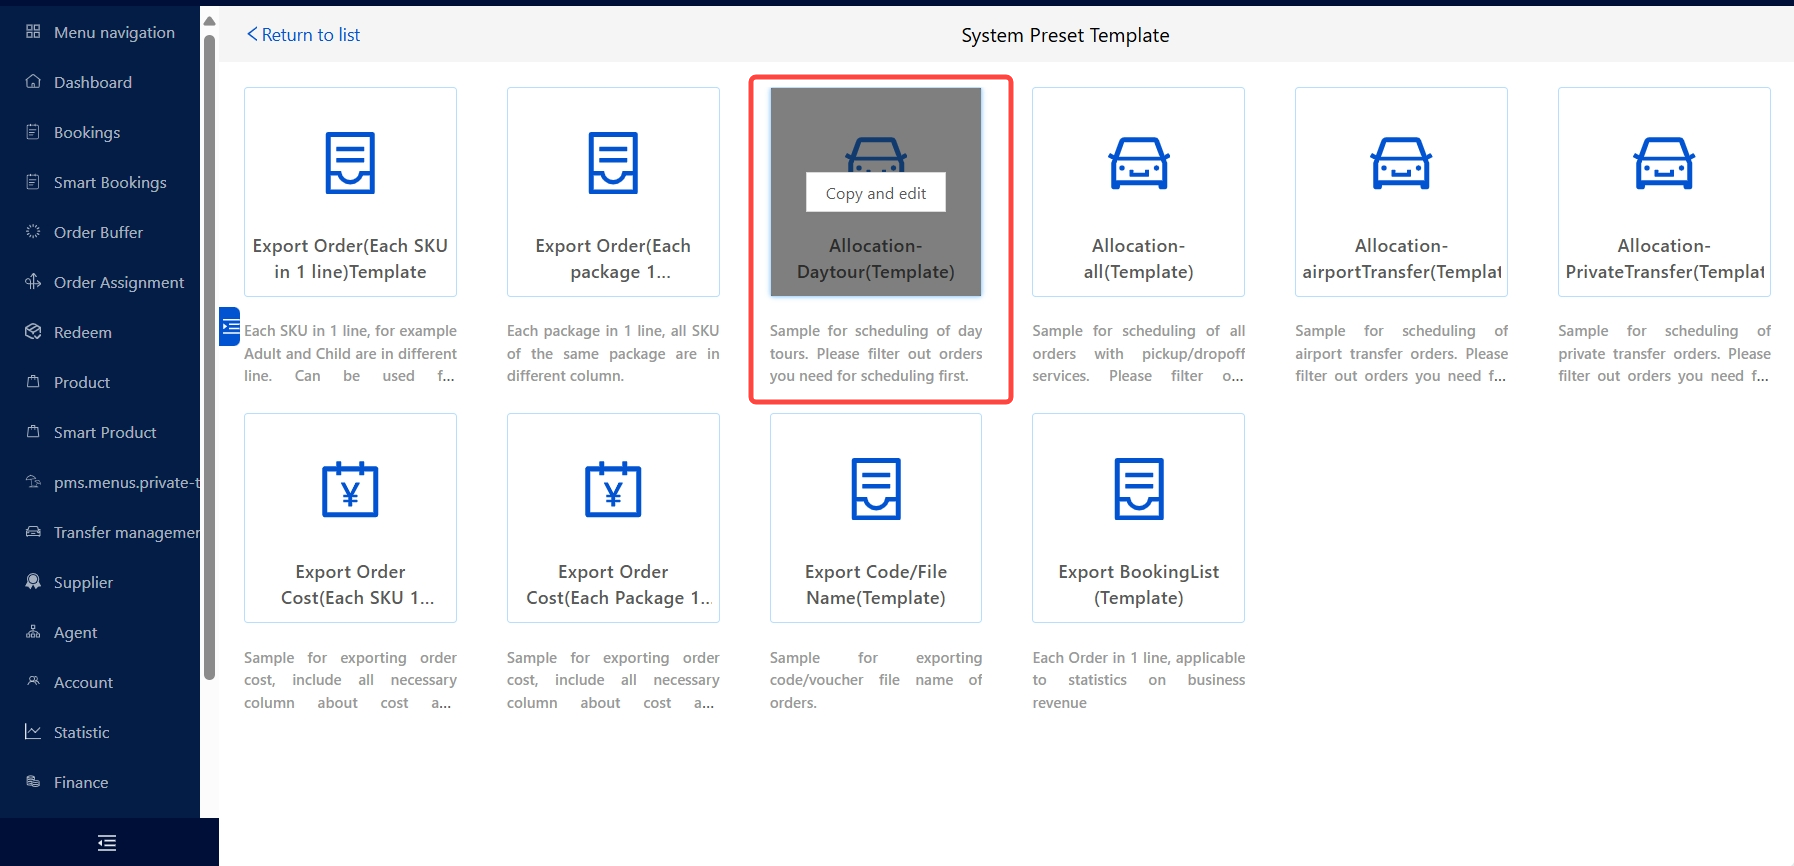
Task: Return to list via back link
Action: (303, 35)
